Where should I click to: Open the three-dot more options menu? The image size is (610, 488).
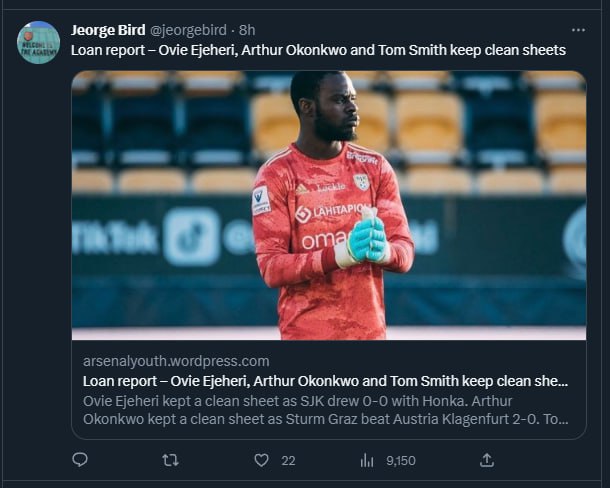click(578, 30)
